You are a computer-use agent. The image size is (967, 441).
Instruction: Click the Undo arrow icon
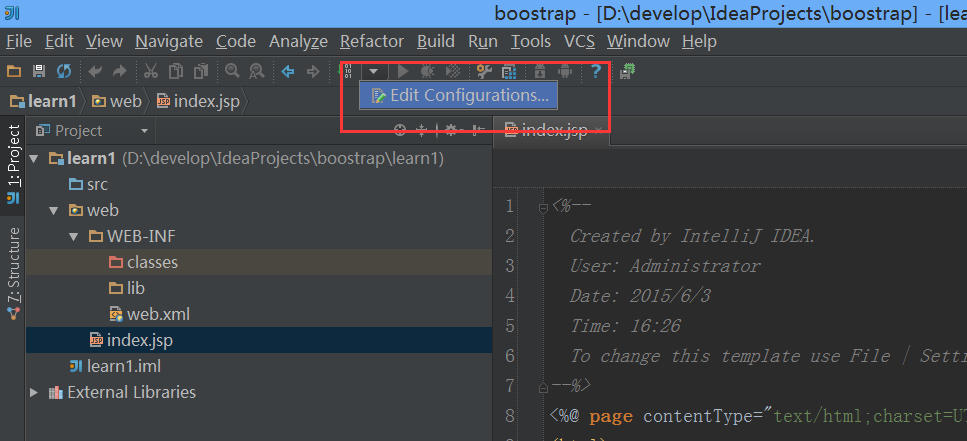94,72
